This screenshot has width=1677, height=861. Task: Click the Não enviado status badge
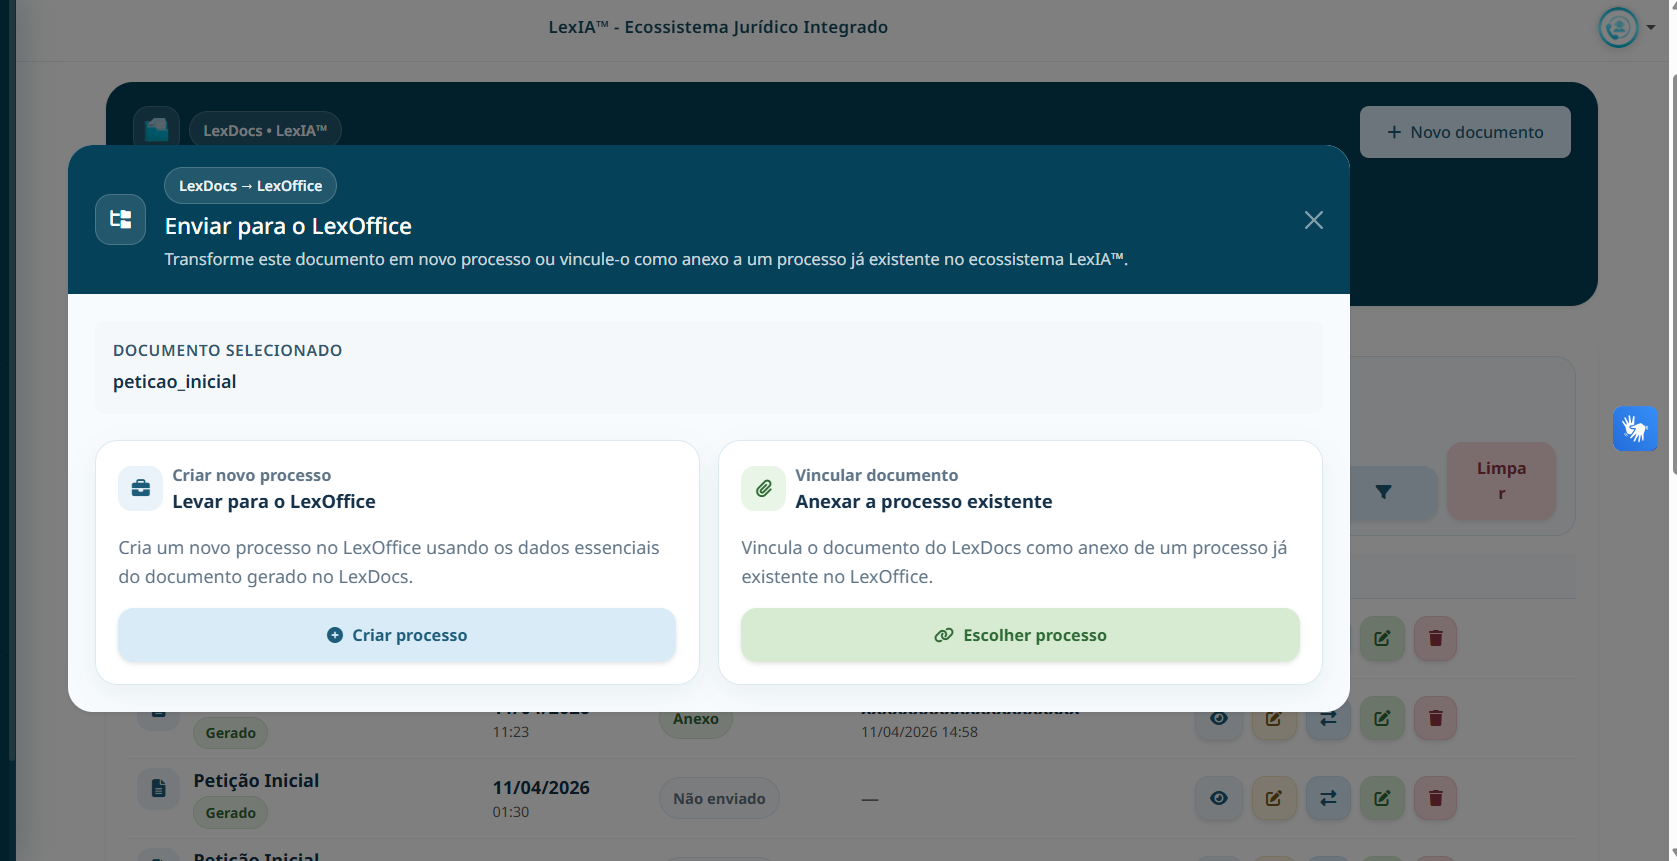coord(719,798)
